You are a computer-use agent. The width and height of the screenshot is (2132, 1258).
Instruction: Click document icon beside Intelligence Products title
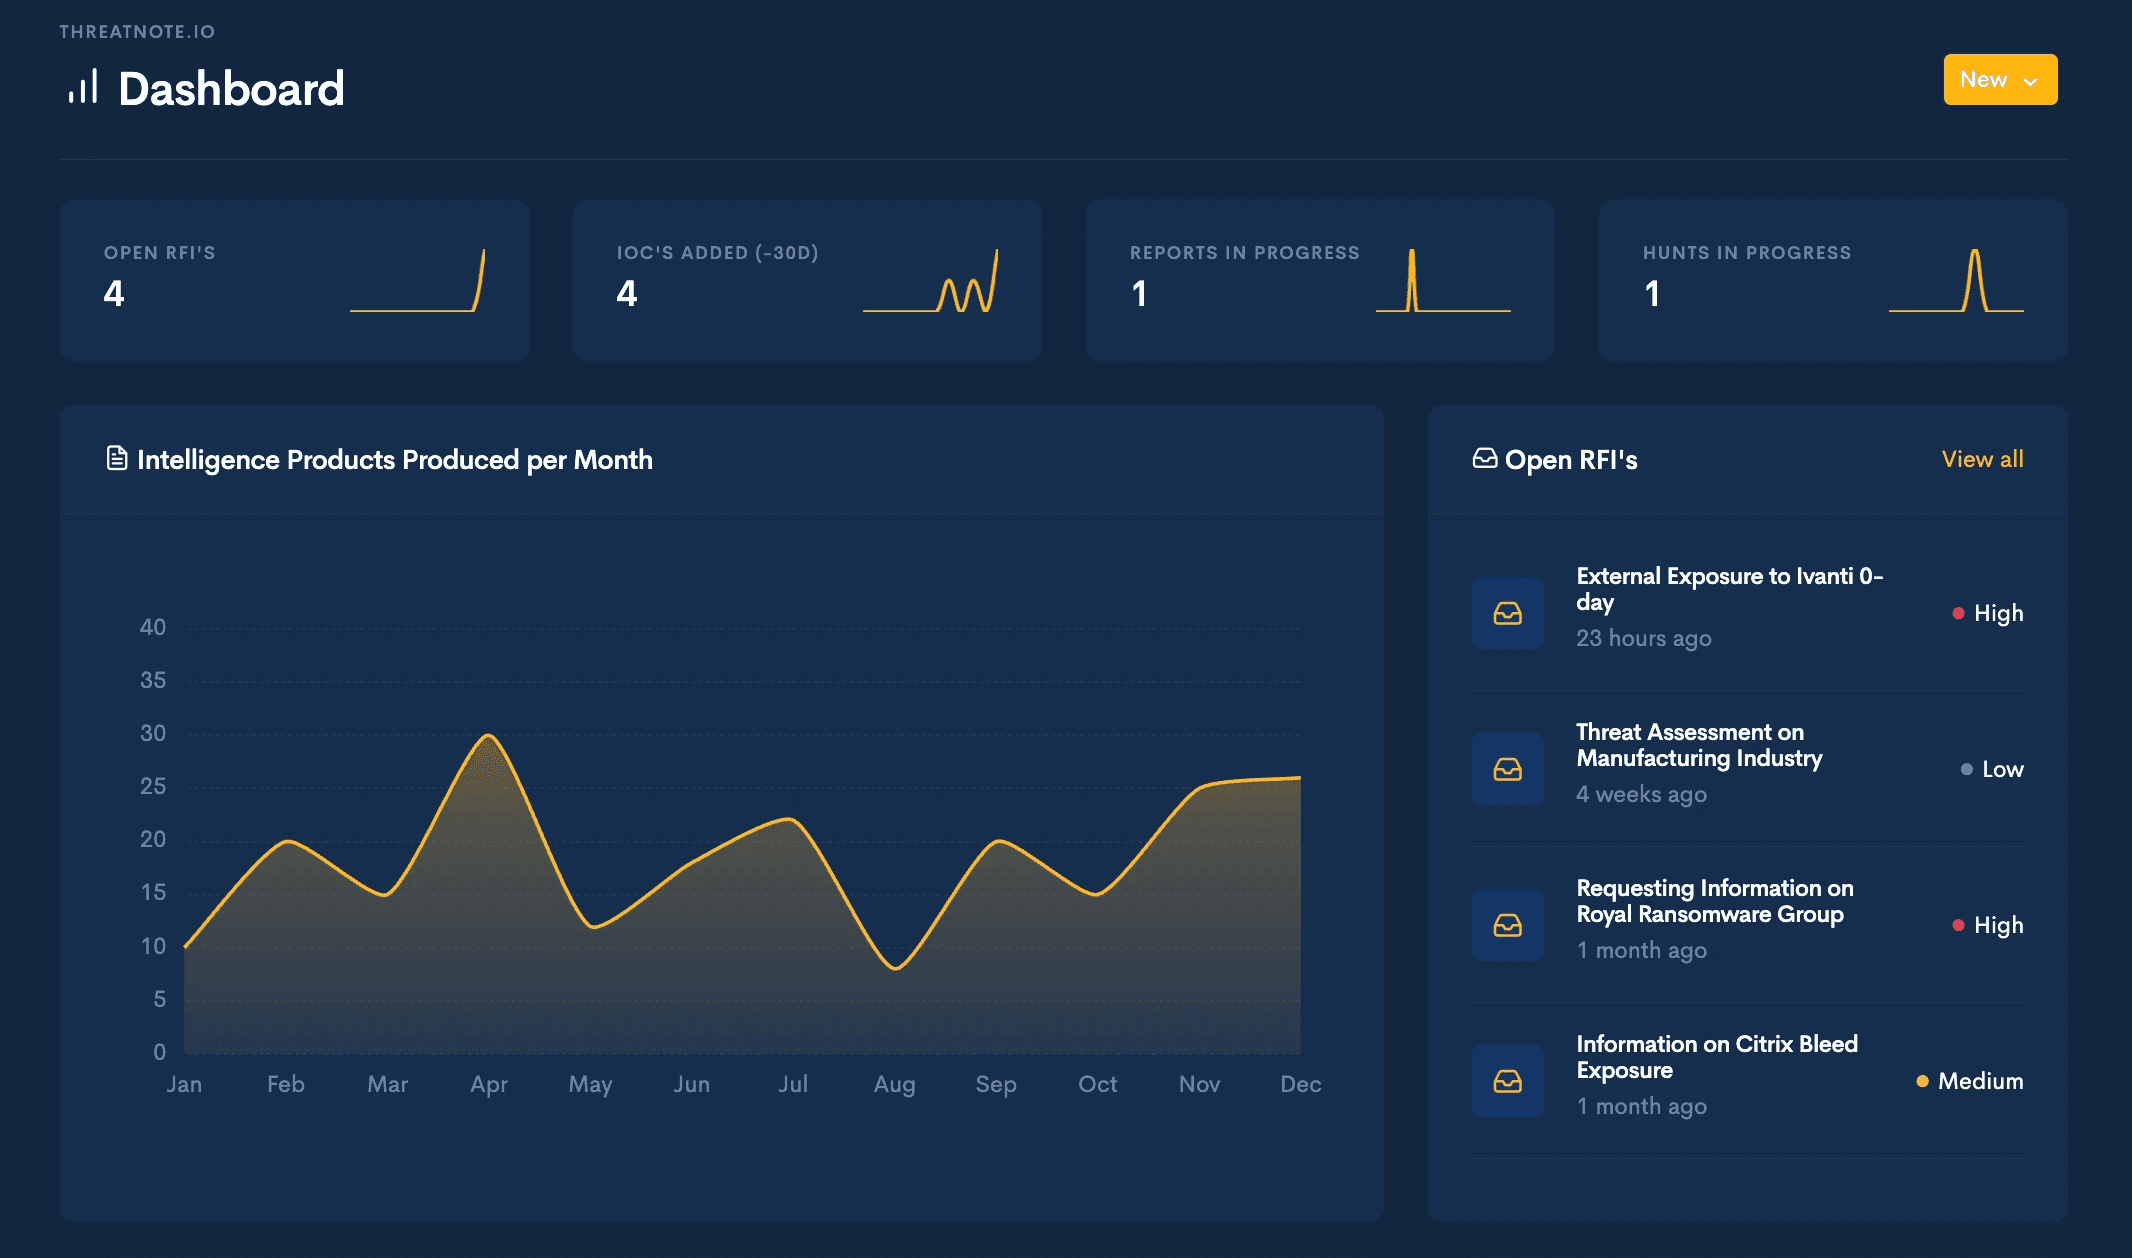(x=117, y=458)
